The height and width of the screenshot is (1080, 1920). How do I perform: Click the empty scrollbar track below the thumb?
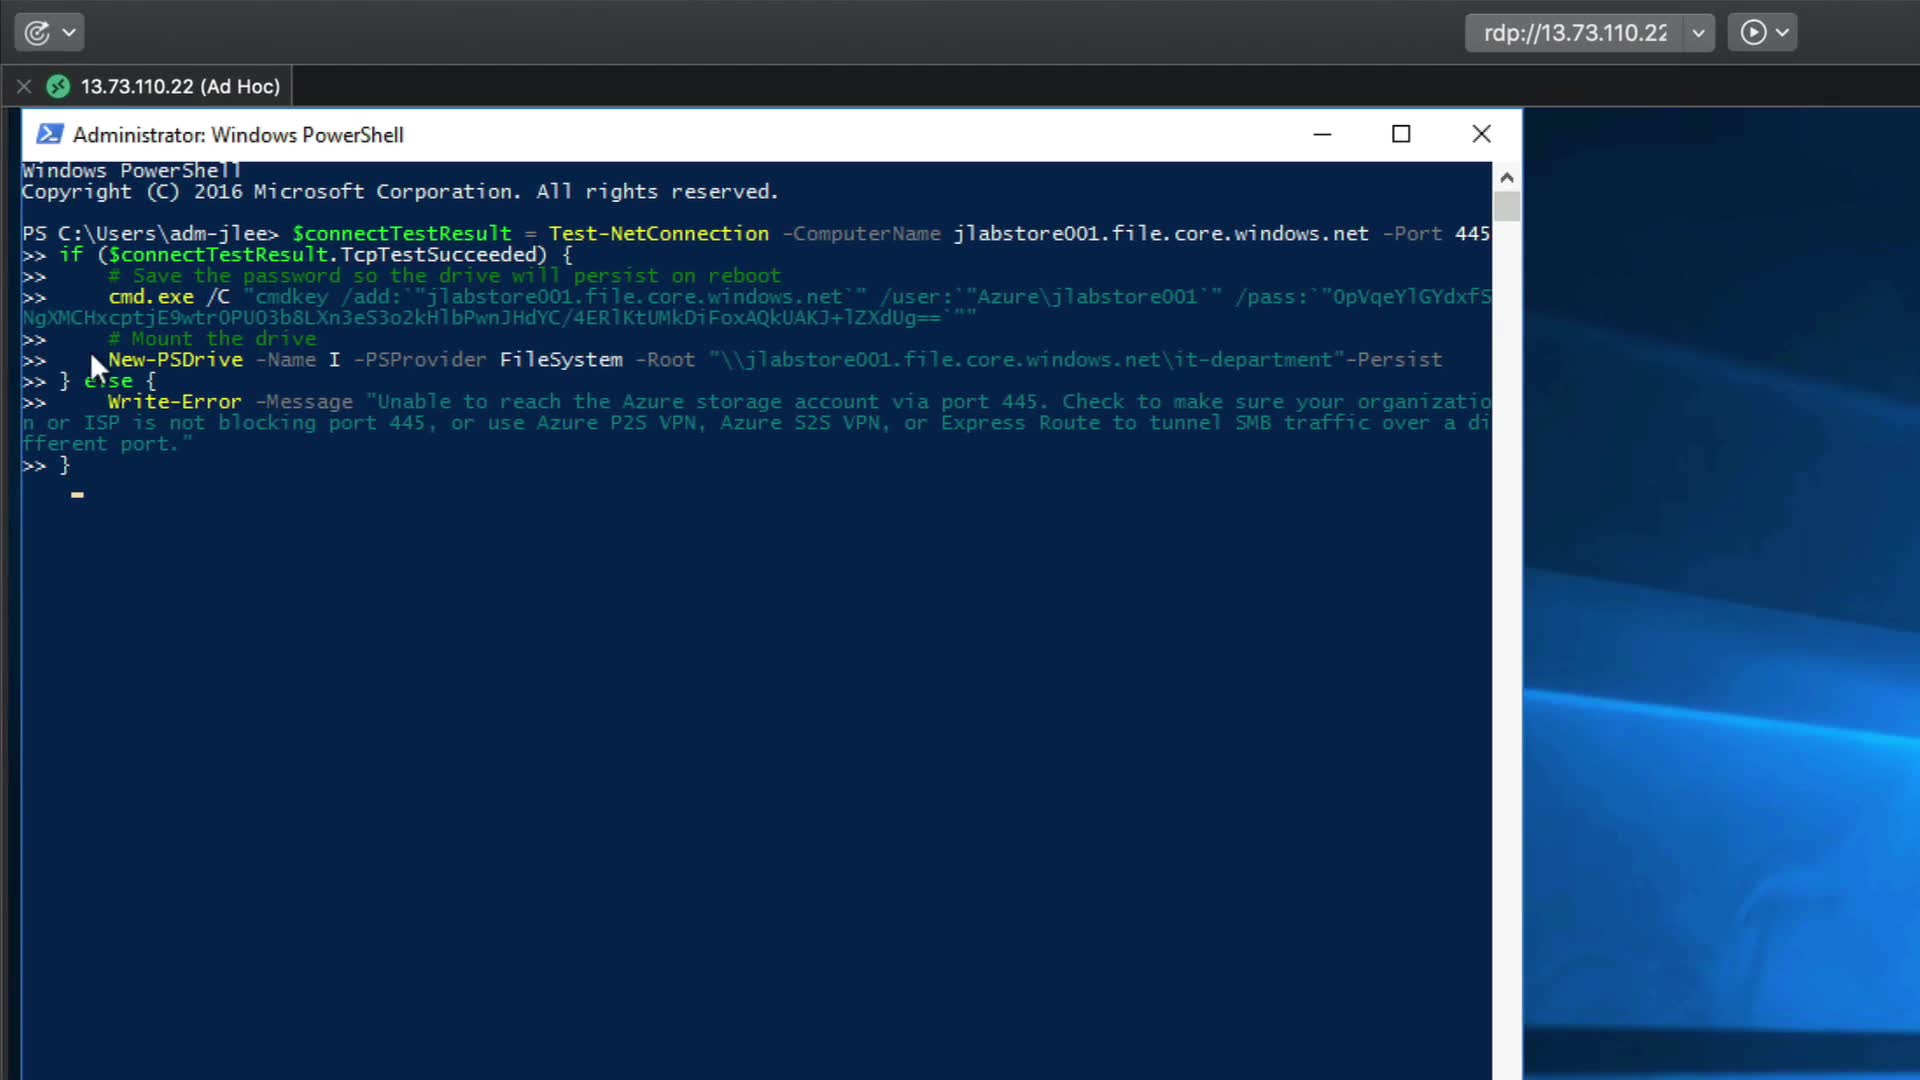[1507, 650]
